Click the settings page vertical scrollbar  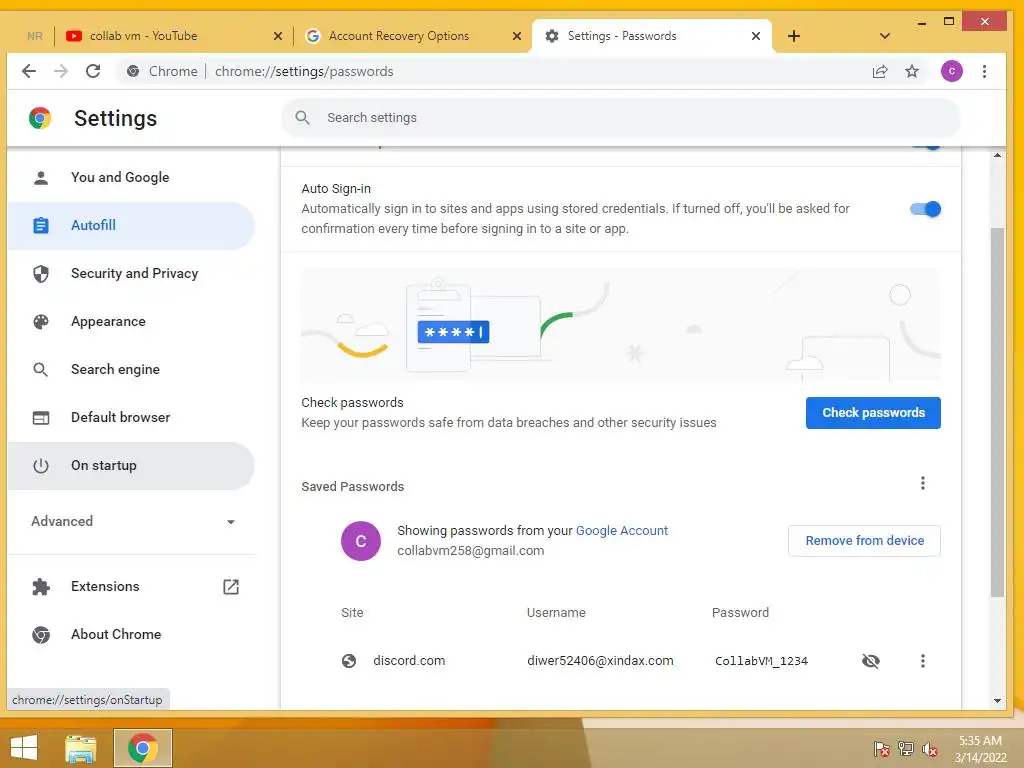click(997, 411)
